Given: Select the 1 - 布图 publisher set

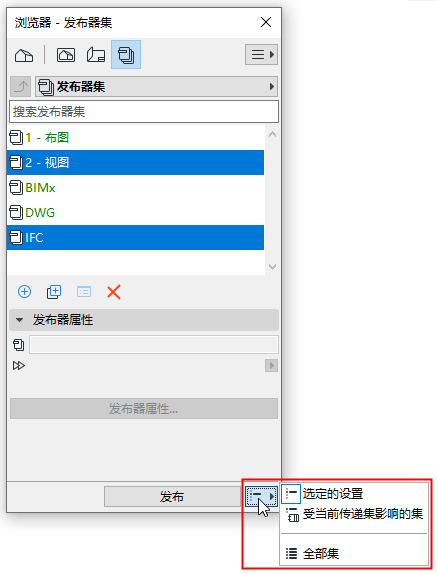Looking at the screenshot, I should pyautogui.click(x=136, y=138).
